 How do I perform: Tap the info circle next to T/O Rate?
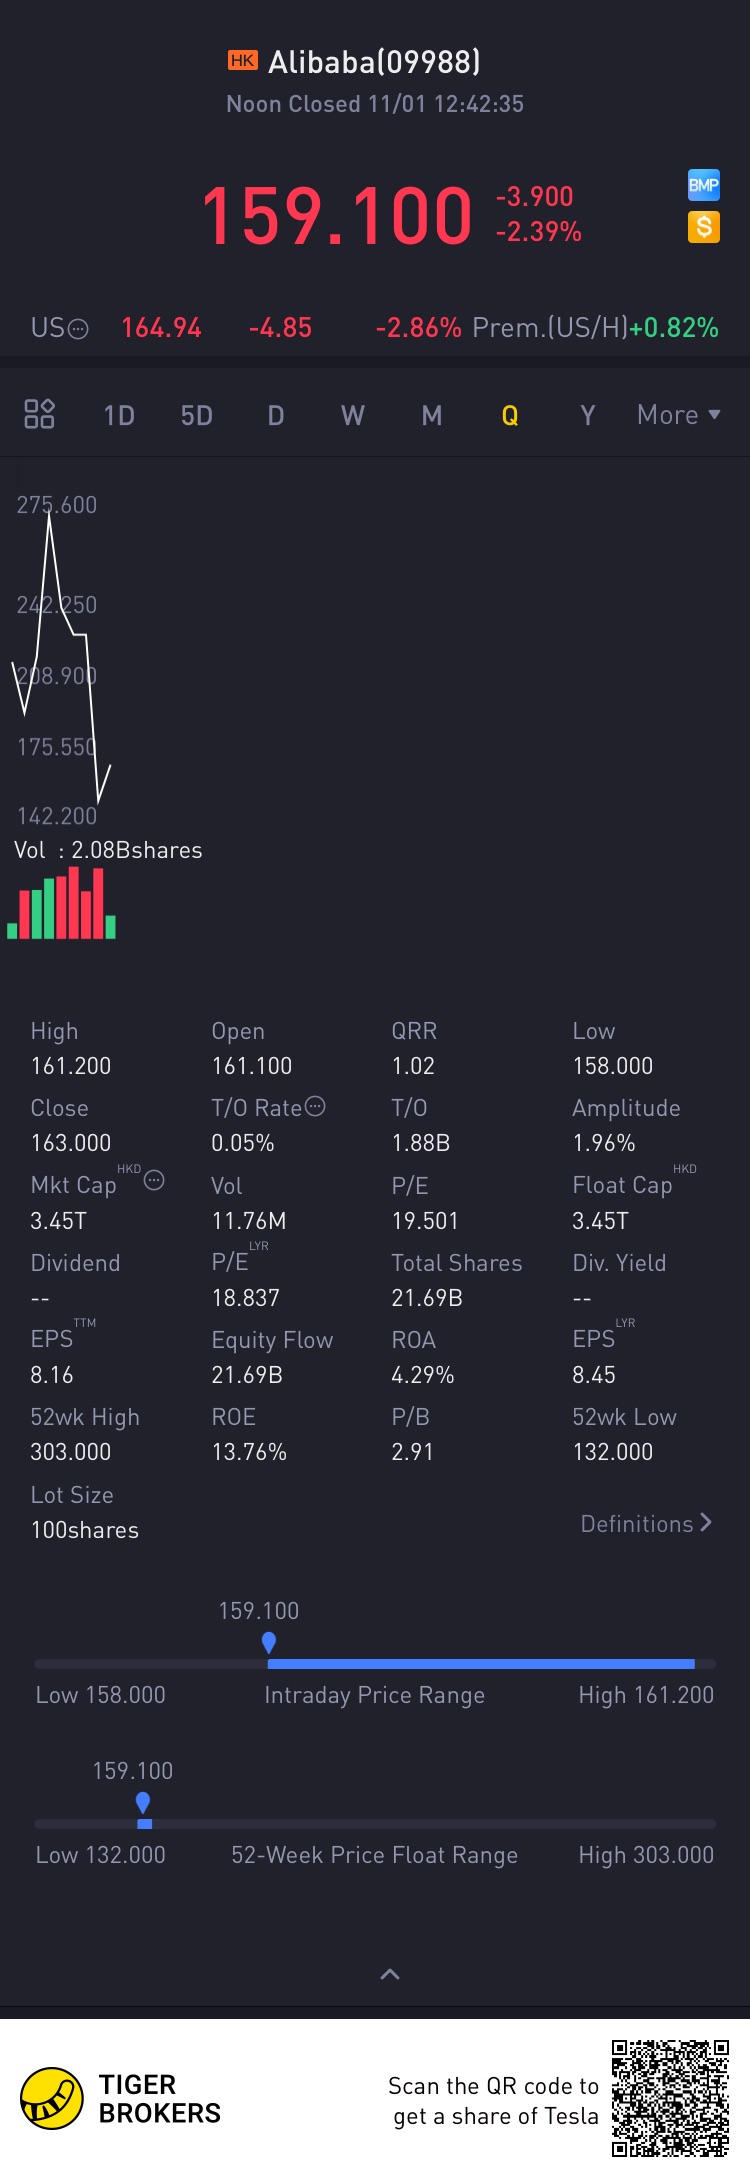pos(315,1106)
